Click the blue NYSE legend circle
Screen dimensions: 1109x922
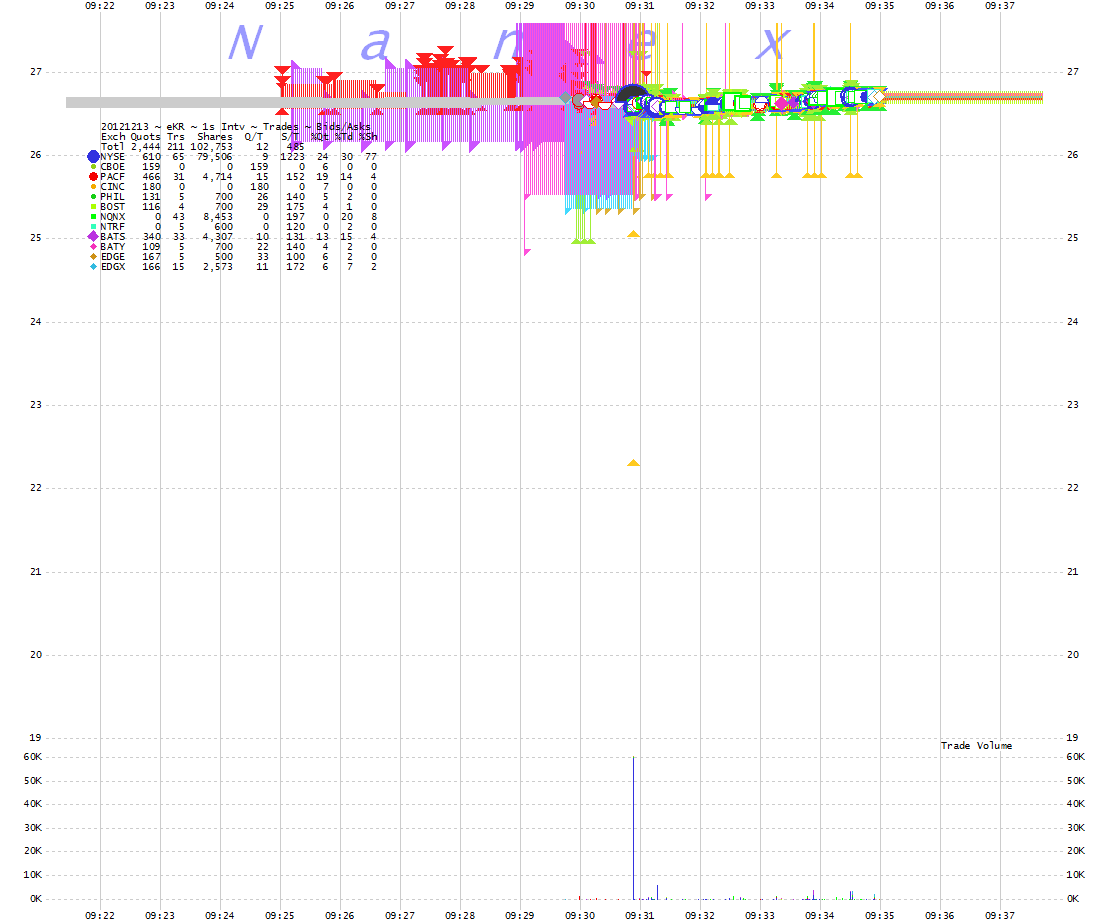click(x=93, y=157)
